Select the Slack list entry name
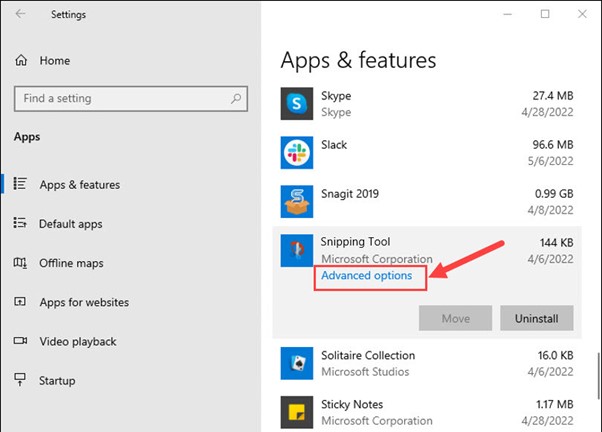The image size is (602, 432). (334, 145)
